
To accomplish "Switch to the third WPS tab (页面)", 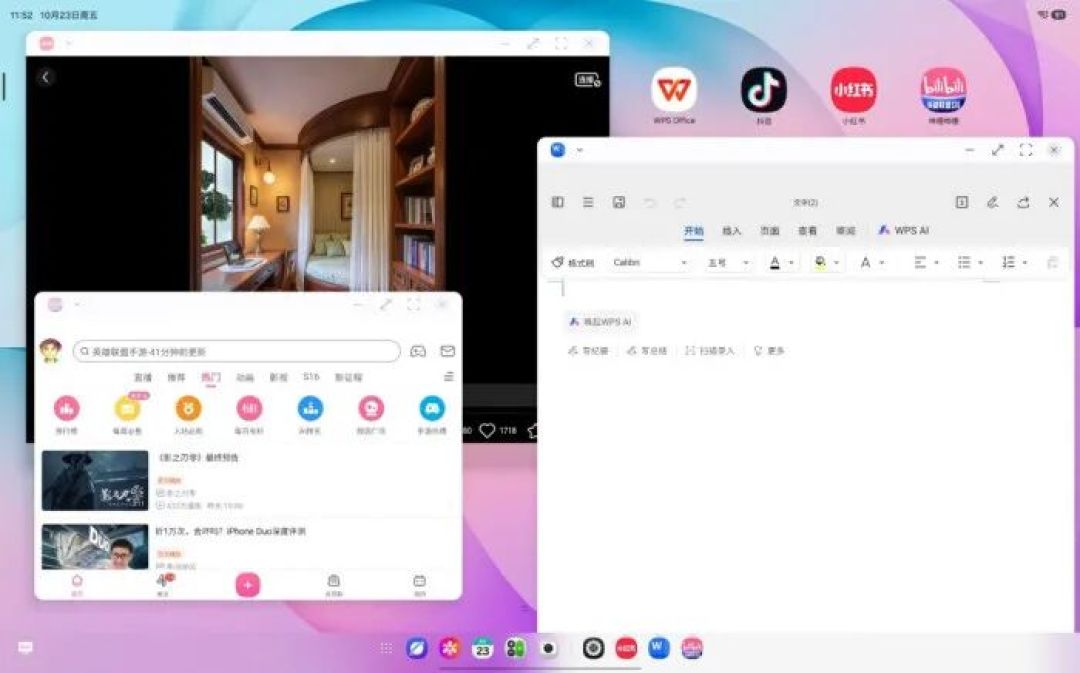I will click(x=769, y=231).
